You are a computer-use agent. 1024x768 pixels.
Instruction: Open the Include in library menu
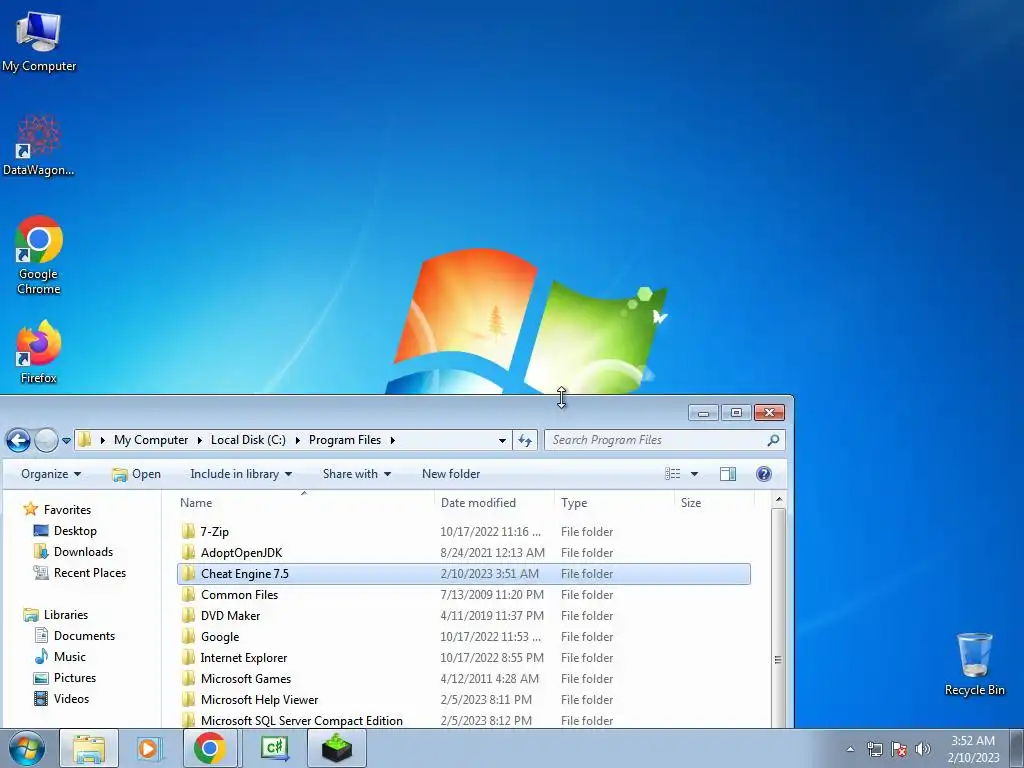(241, 474)
